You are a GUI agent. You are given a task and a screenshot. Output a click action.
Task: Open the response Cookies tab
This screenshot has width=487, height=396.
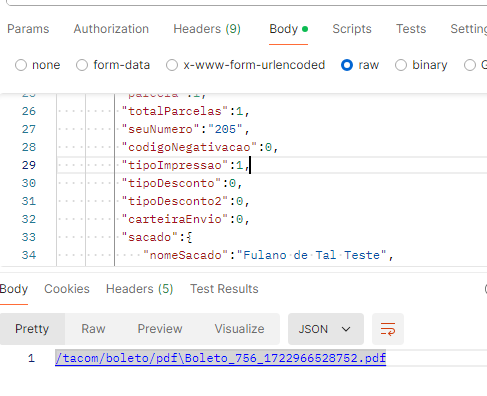pos(67,289)
